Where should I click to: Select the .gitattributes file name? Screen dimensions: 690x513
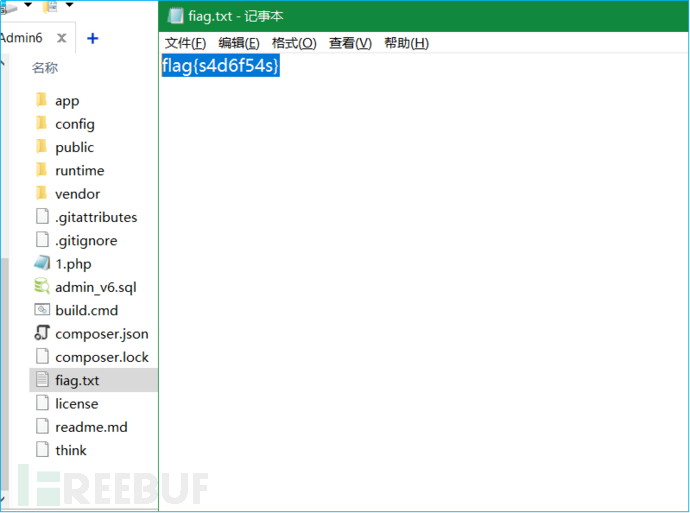(96, 217)
